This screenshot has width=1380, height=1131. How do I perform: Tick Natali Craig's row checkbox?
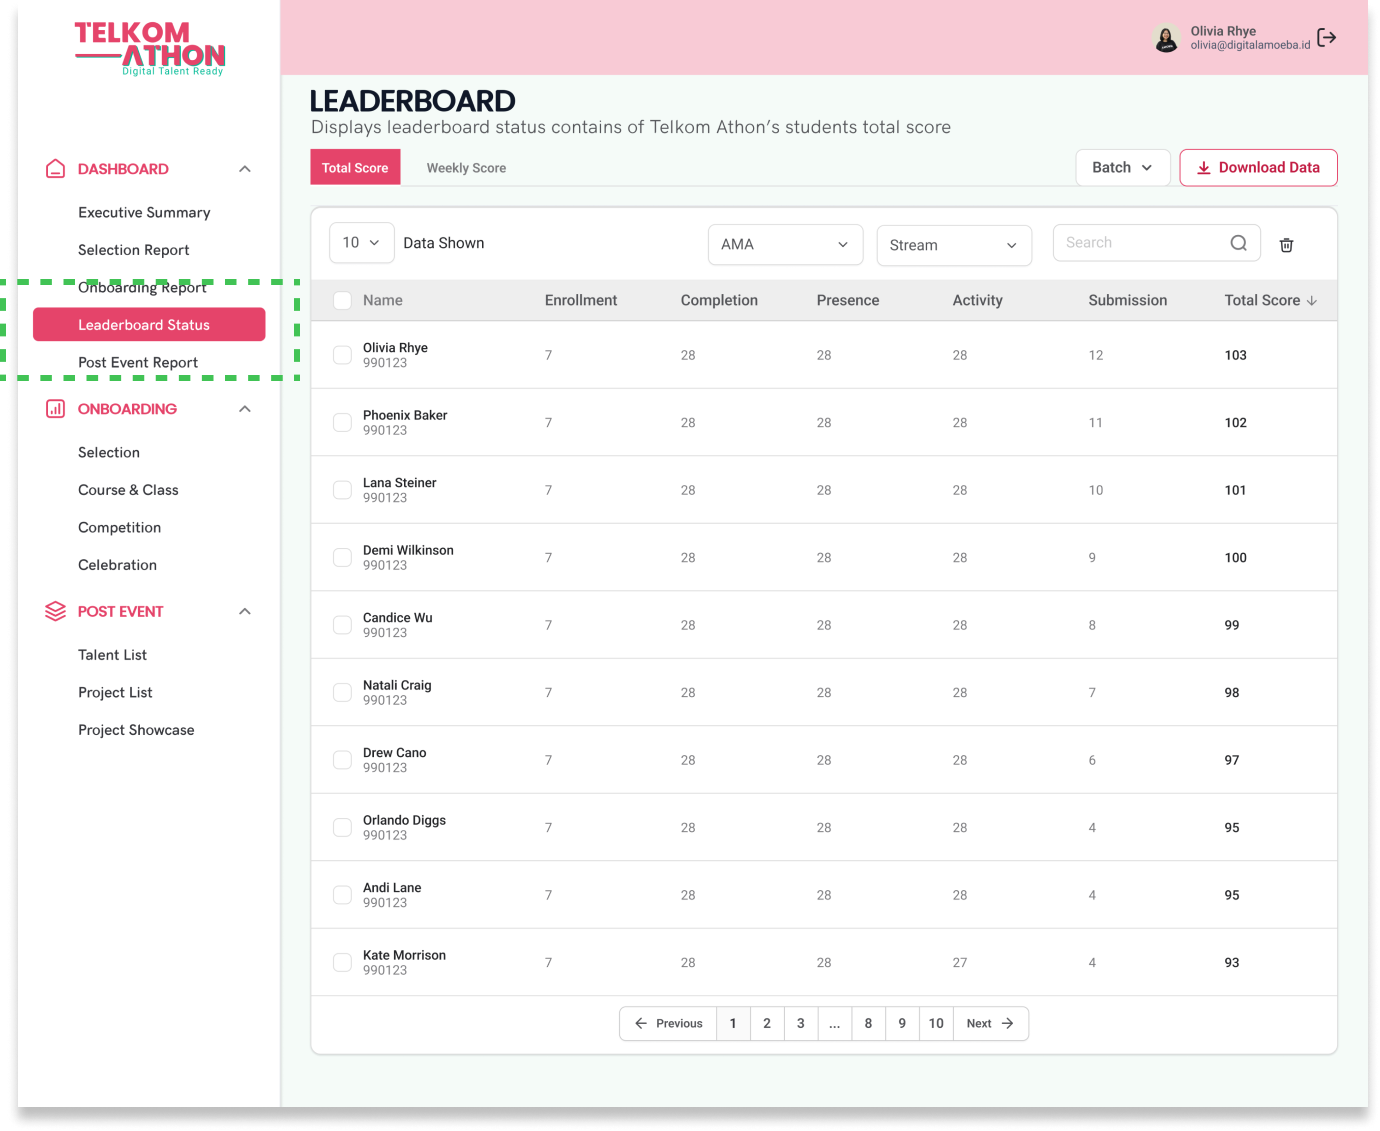pyautogui.click(x=342, y=692)
